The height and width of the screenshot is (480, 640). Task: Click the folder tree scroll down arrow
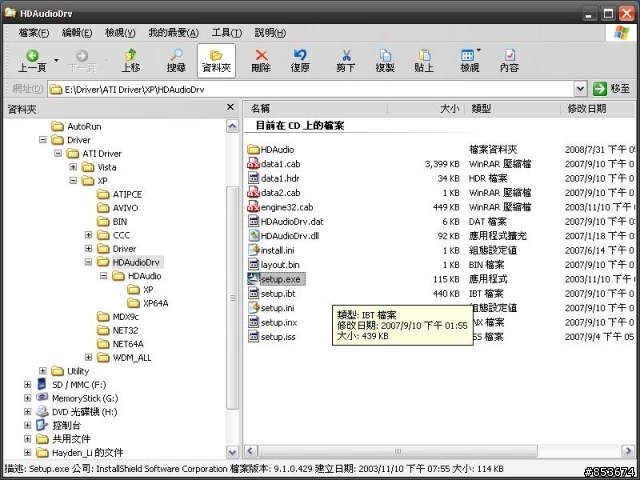click(x=232, y=452)
